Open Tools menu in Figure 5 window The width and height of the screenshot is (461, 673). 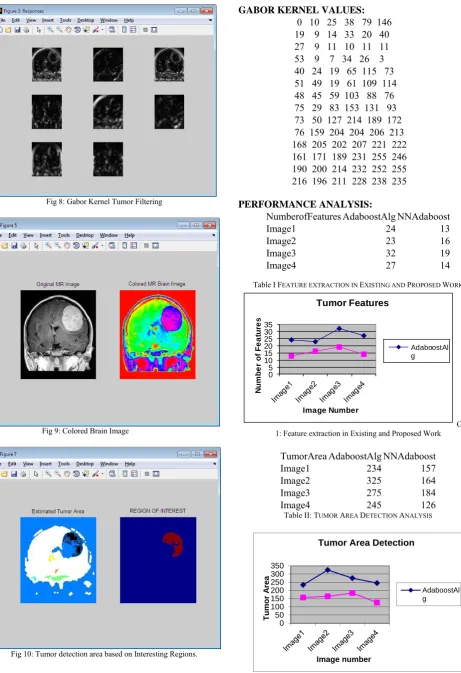[x=64, y=235]
